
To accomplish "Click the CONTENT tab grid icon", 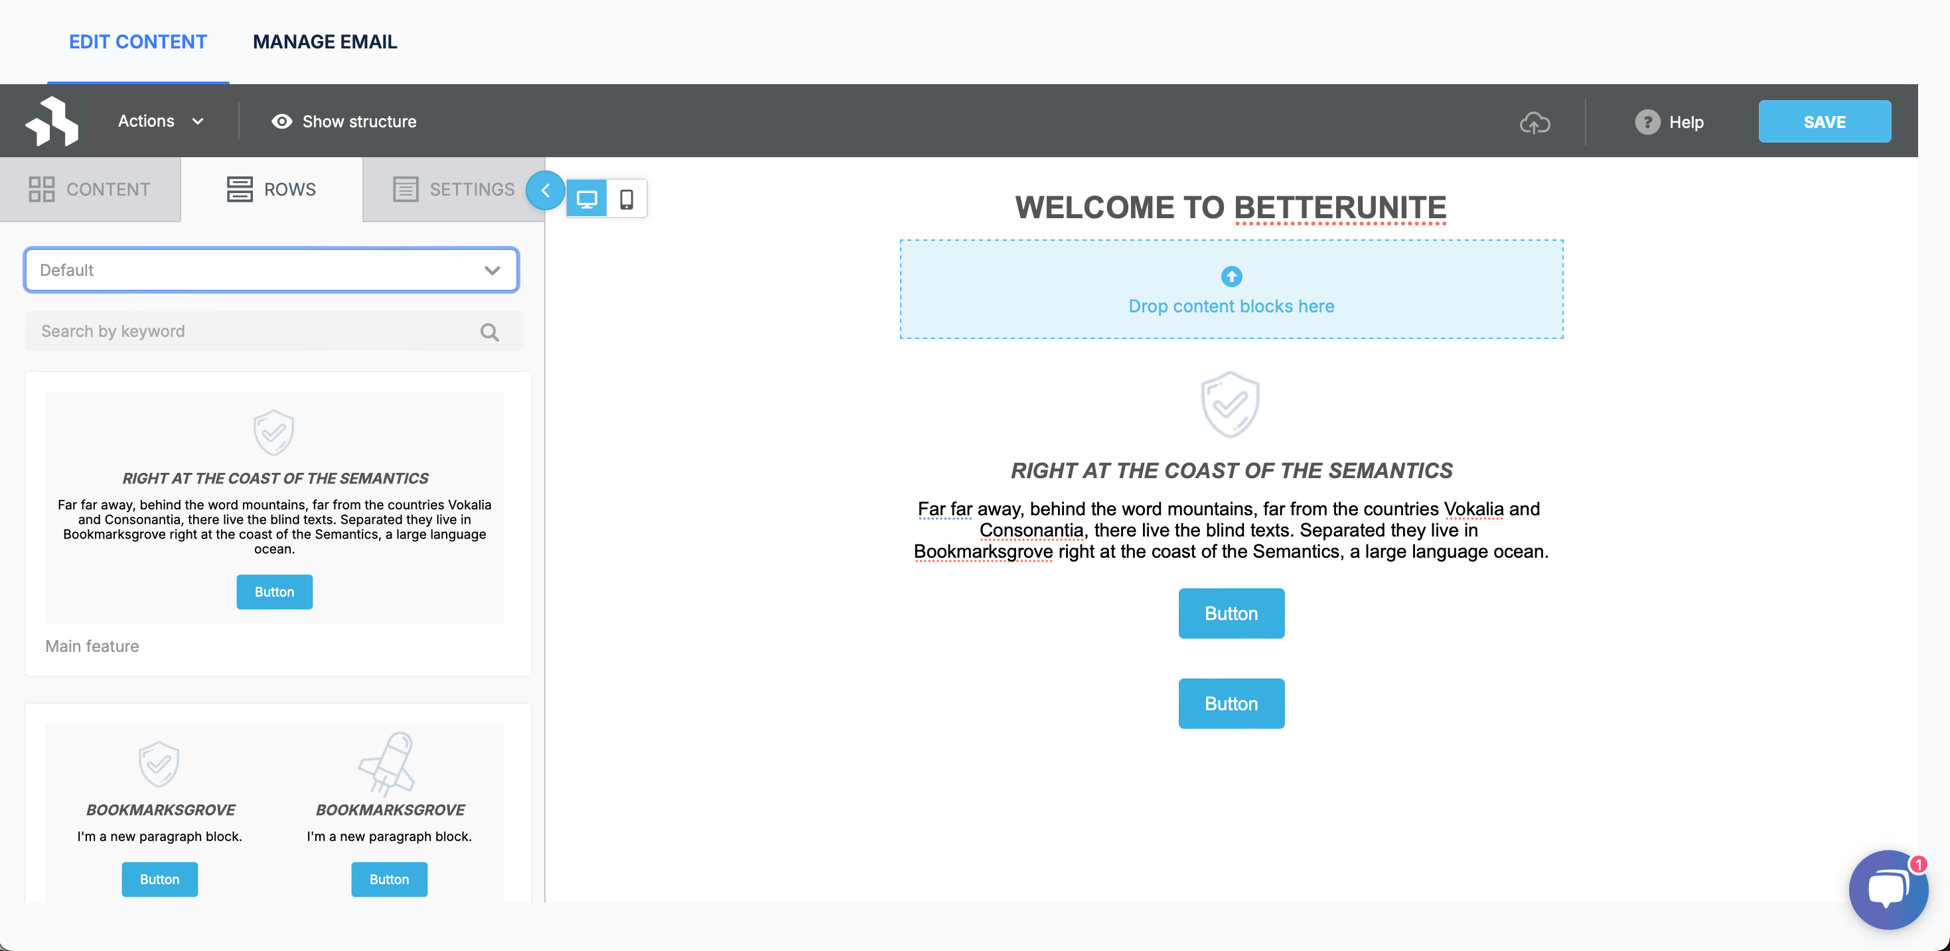I will click(42, 189).
